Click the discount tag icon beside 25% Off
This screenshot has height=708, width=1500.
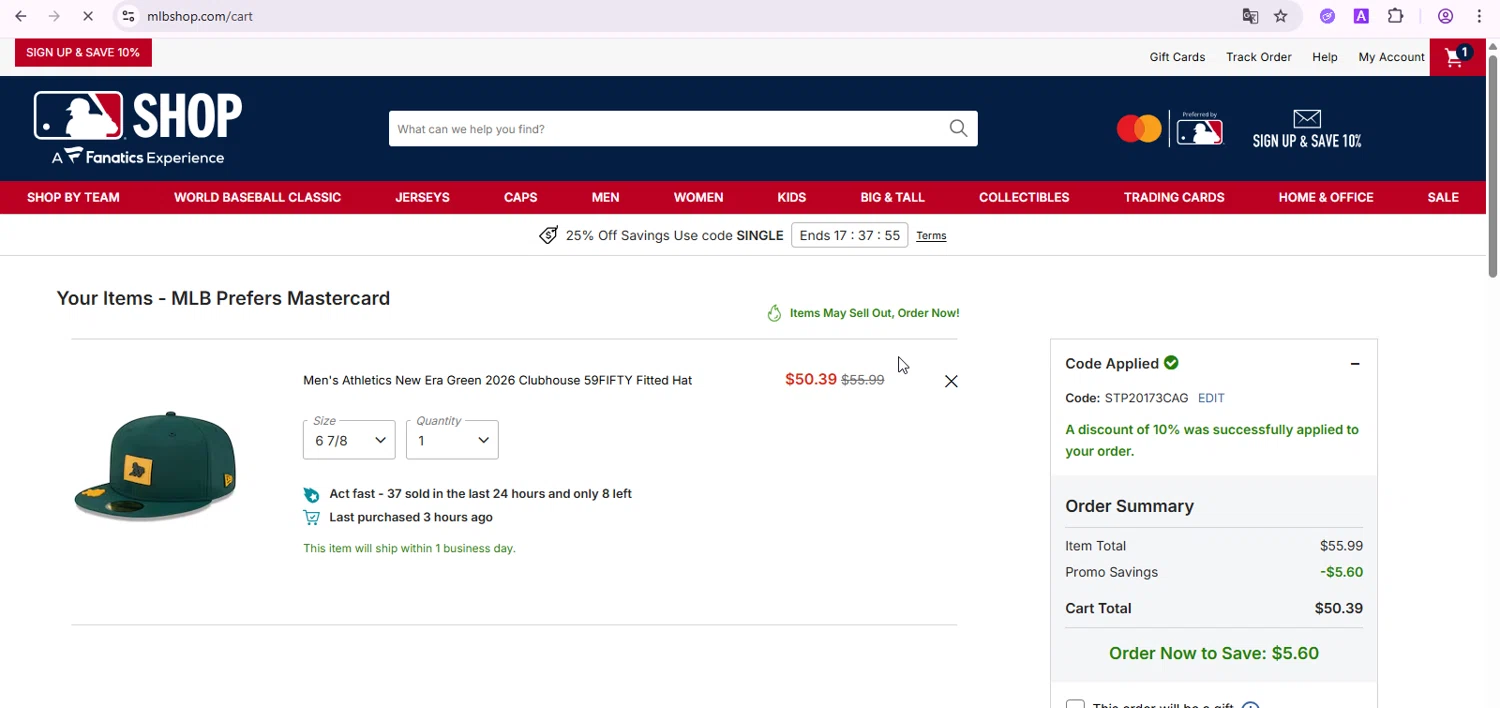(x=548, y=235)
